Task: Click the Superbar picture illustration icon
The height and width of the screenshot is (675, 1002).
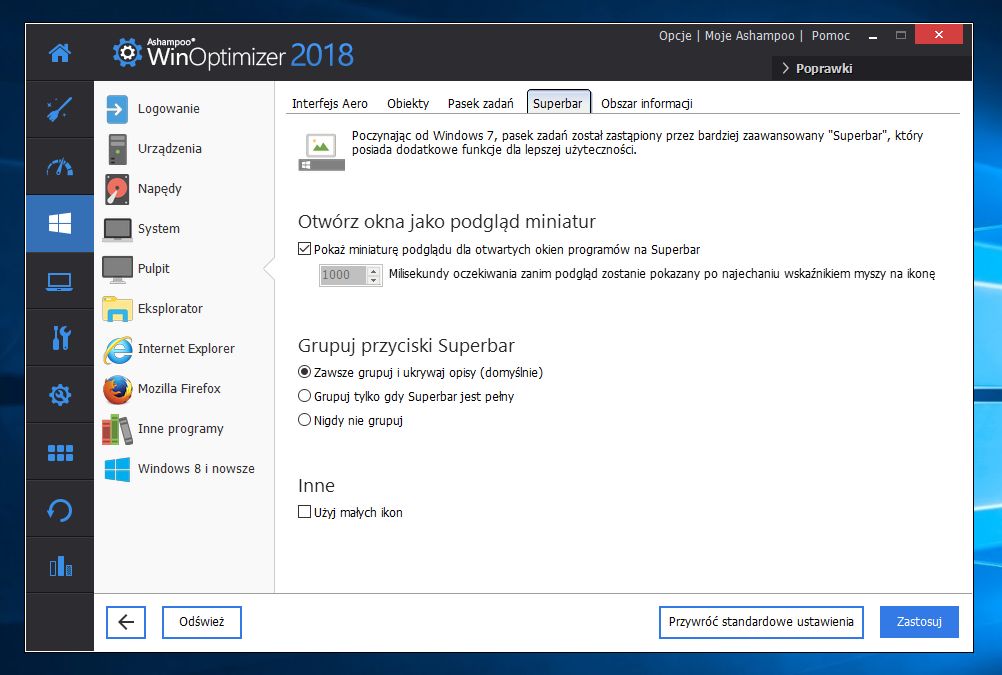Action: 321,152
